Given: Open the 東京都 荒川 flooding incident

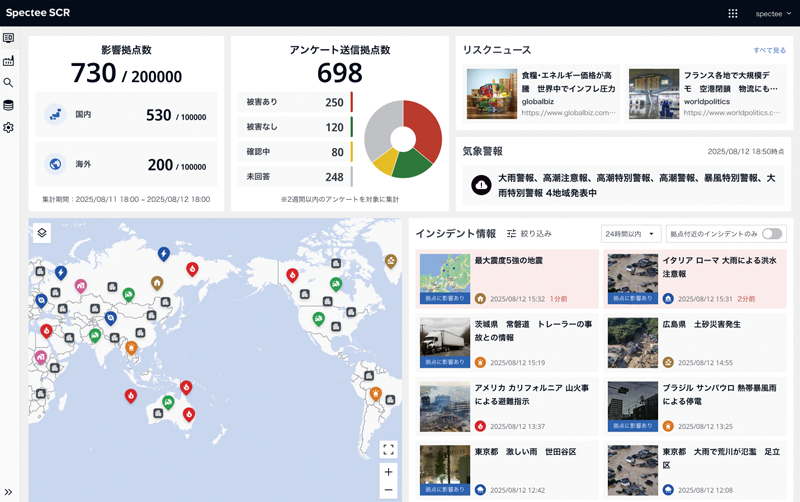Looking at the screenshot, I should [695, 470].
